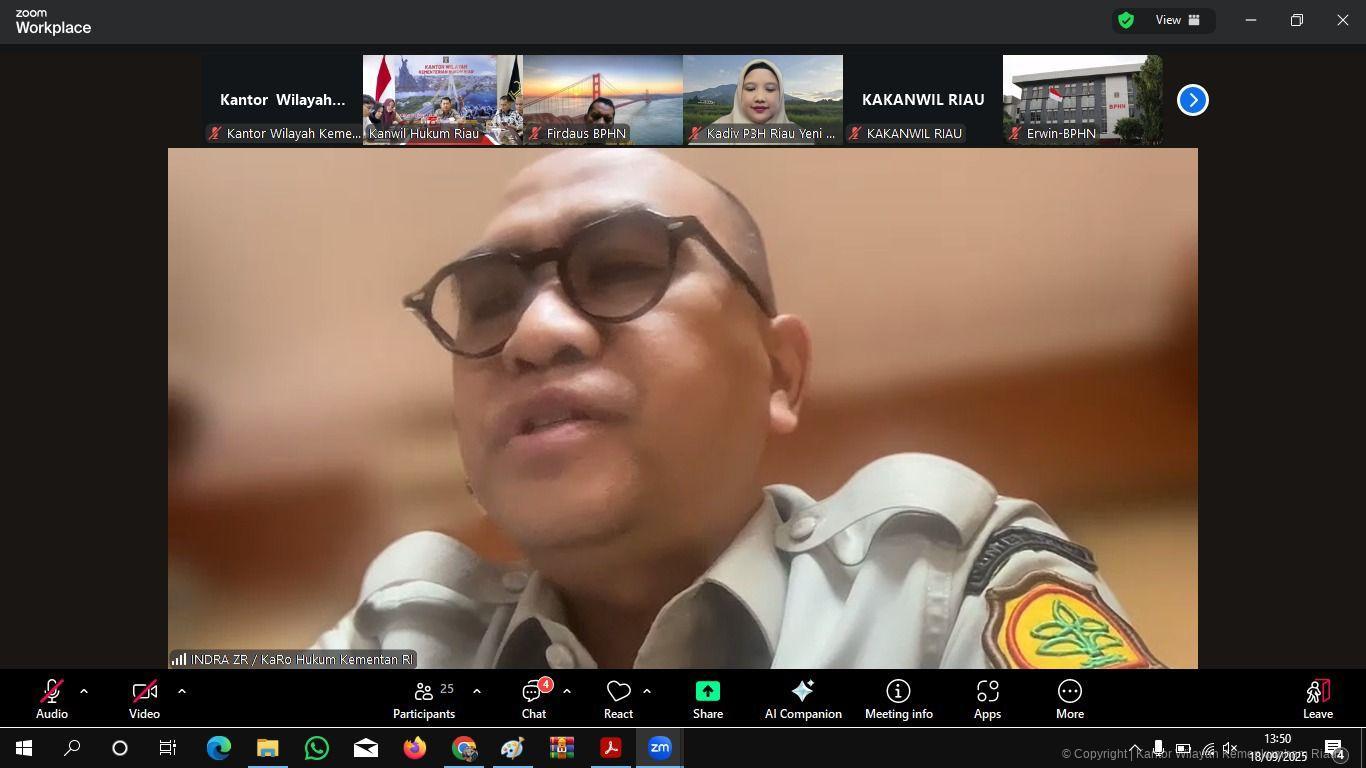Show next participants with blue arrow
Screen dimensions: 1366x768
click(x=1192, y=100)
